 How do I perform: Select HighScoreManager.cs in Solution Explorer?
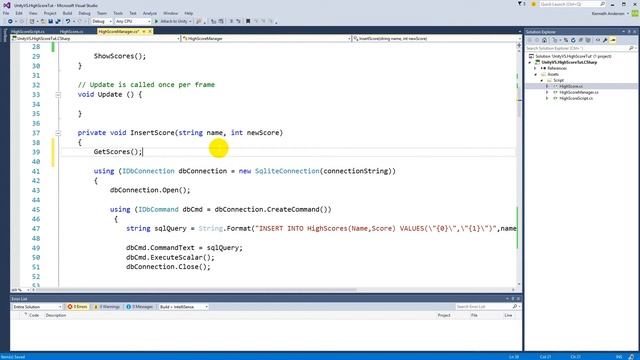pyautogui.click(x=579, y=92)
